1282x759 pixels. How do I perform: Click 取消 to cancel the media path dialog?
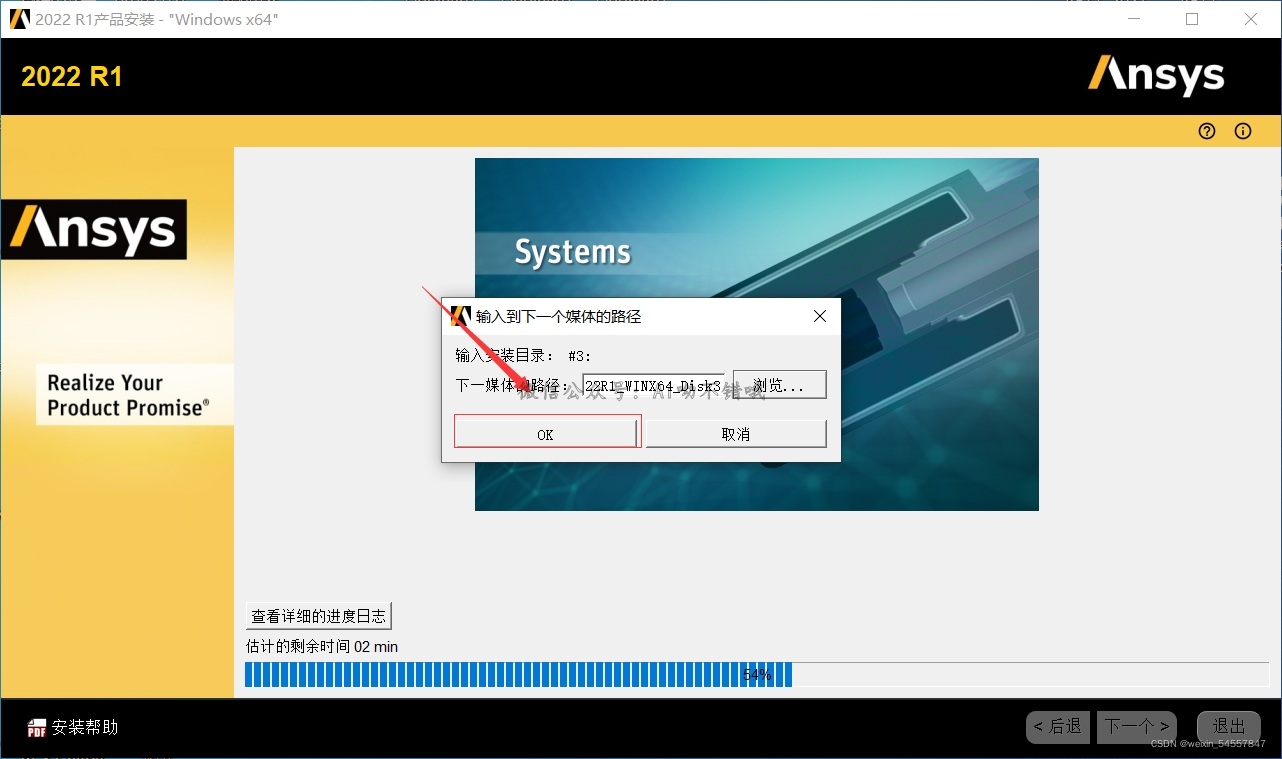[x=736, y=434]
